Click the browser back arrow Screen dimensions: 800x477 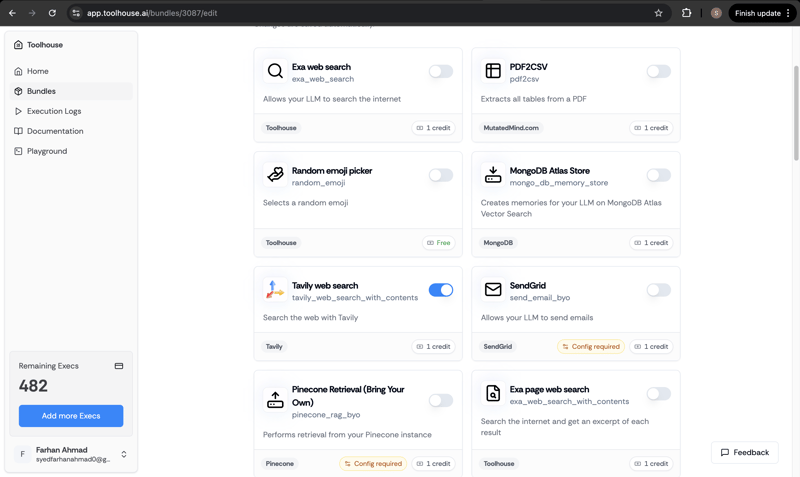click(x=12, y=13)
